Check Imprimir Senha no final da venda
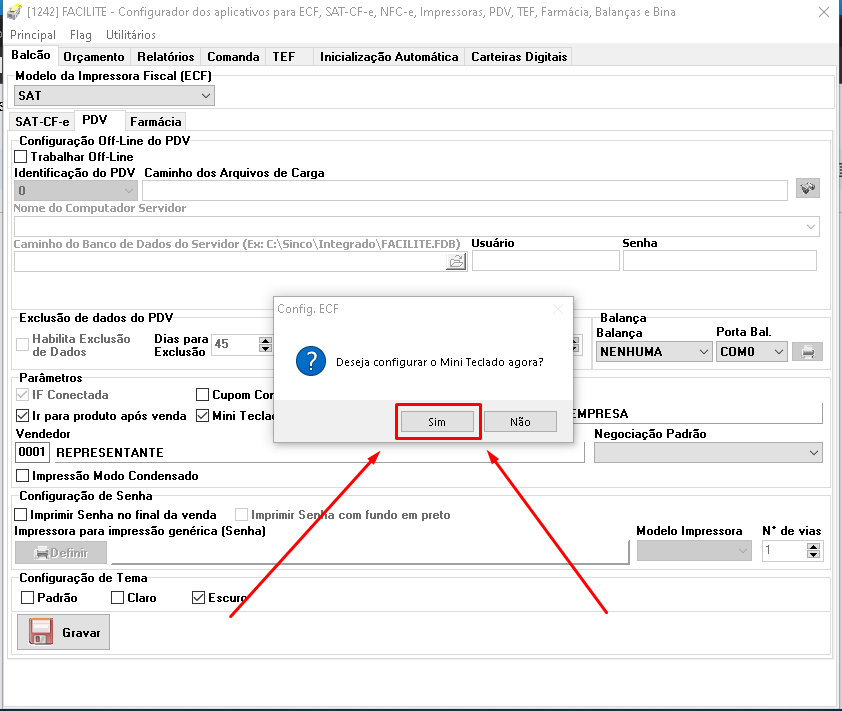 (20, 515)
